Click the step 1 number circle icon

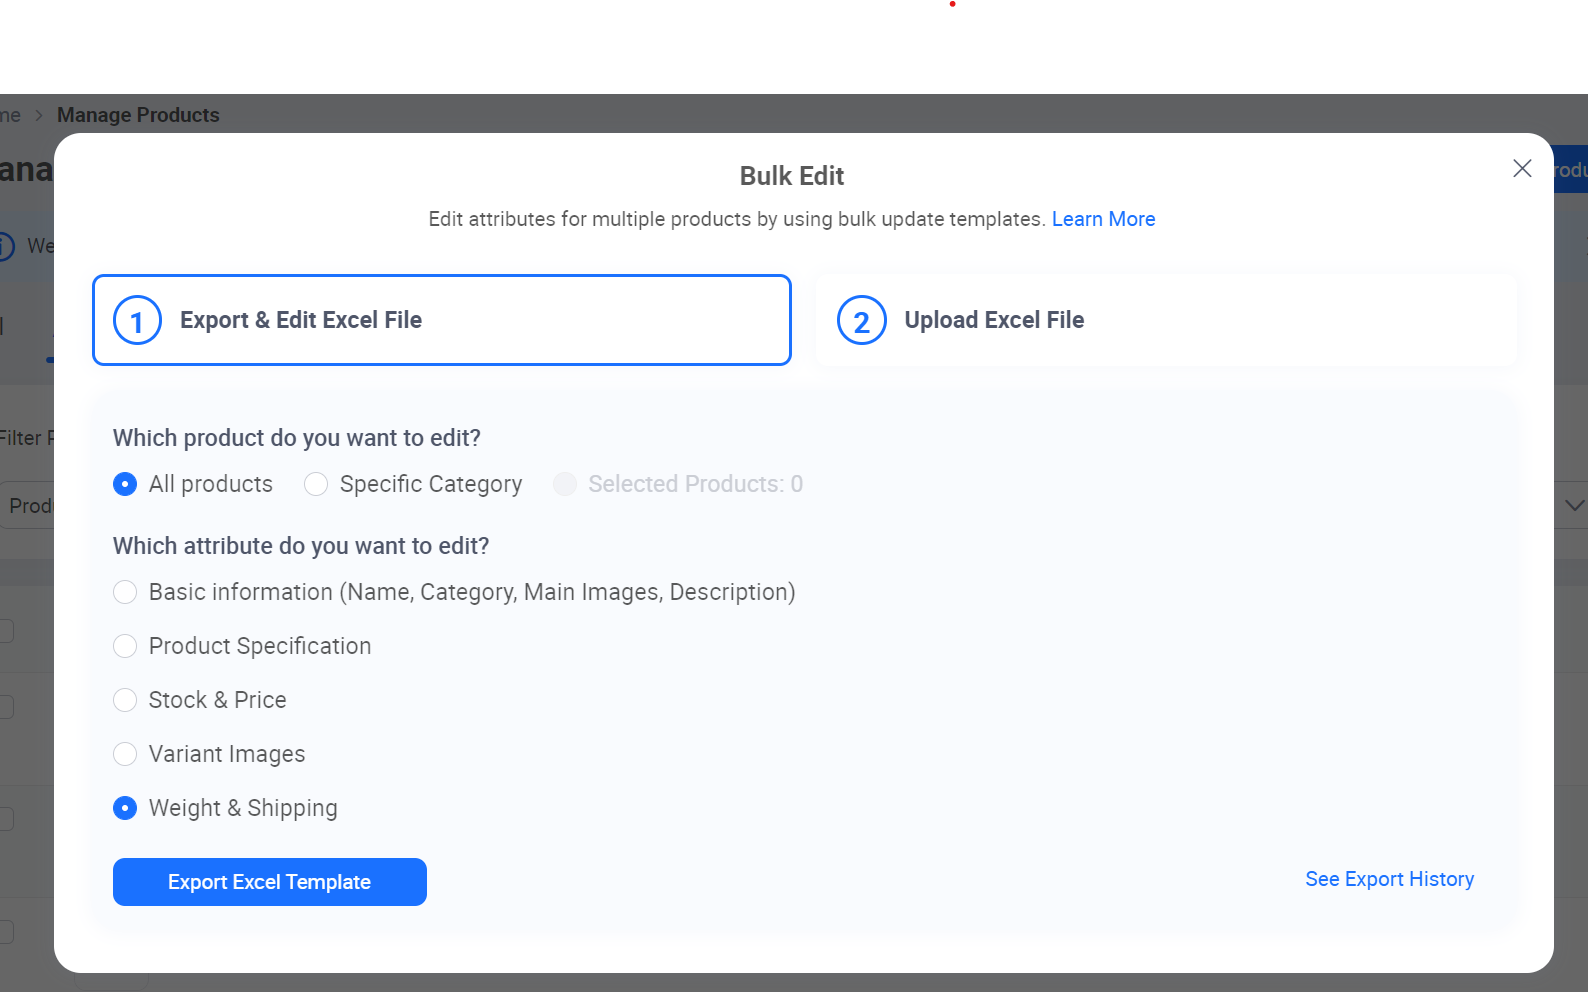click(138, 321)
